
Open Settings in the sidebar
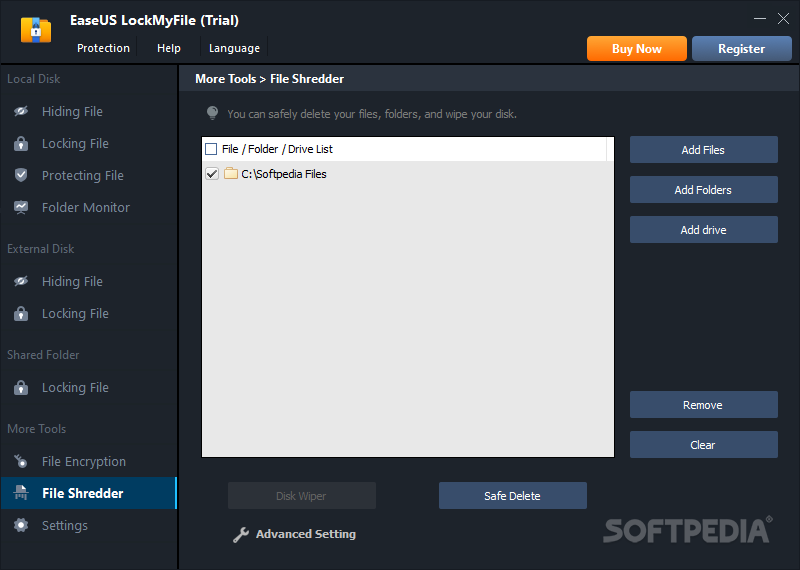[89, 525]
